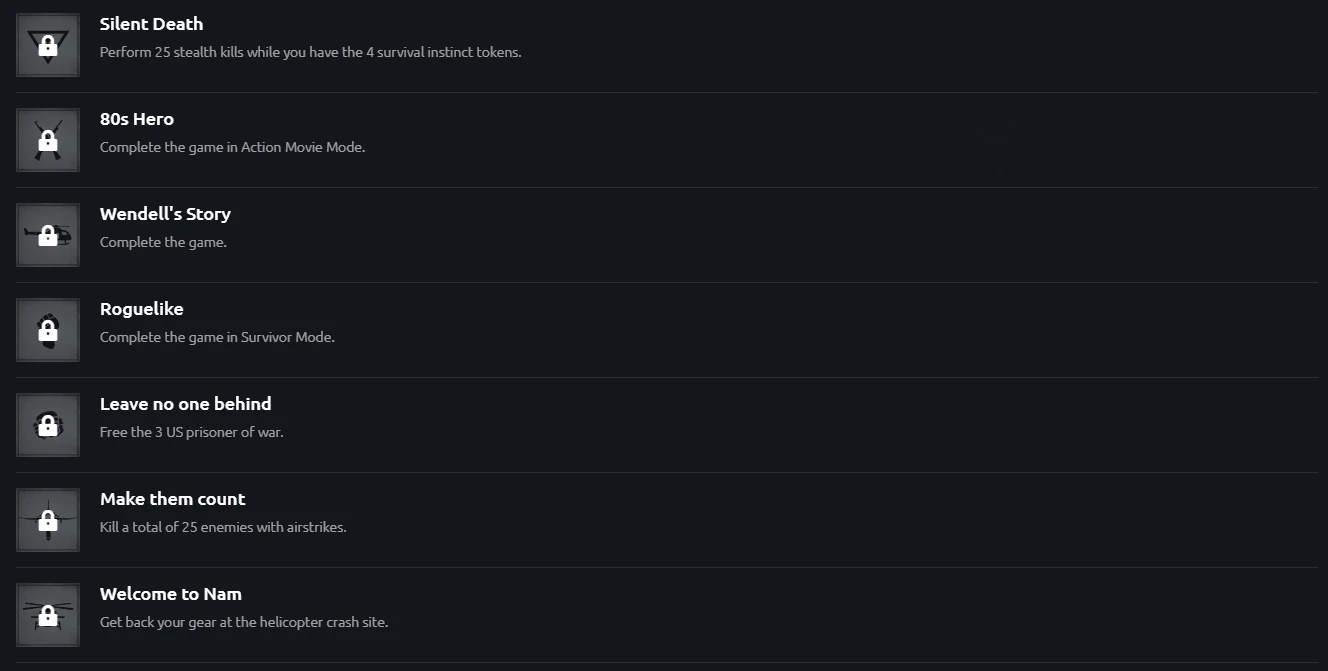Click 'Free the 3 US prisoner of war' text

coord(191,432)
